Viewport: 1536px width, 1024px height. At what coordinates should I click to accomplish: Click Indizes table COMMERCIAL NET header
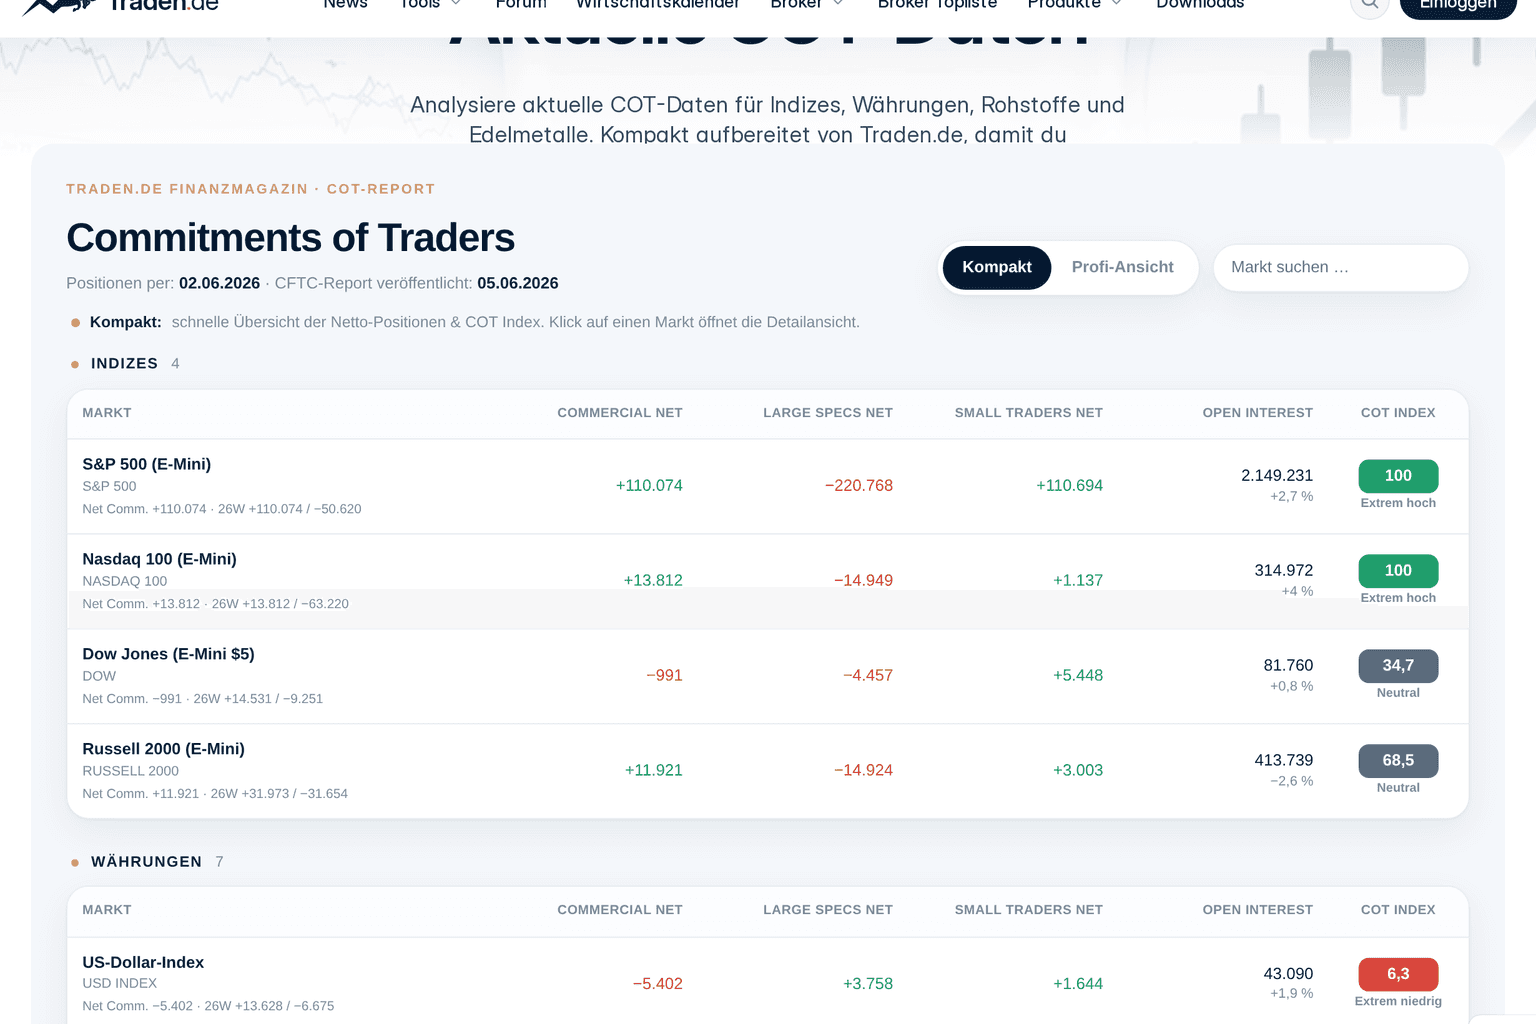coord(620,413)
